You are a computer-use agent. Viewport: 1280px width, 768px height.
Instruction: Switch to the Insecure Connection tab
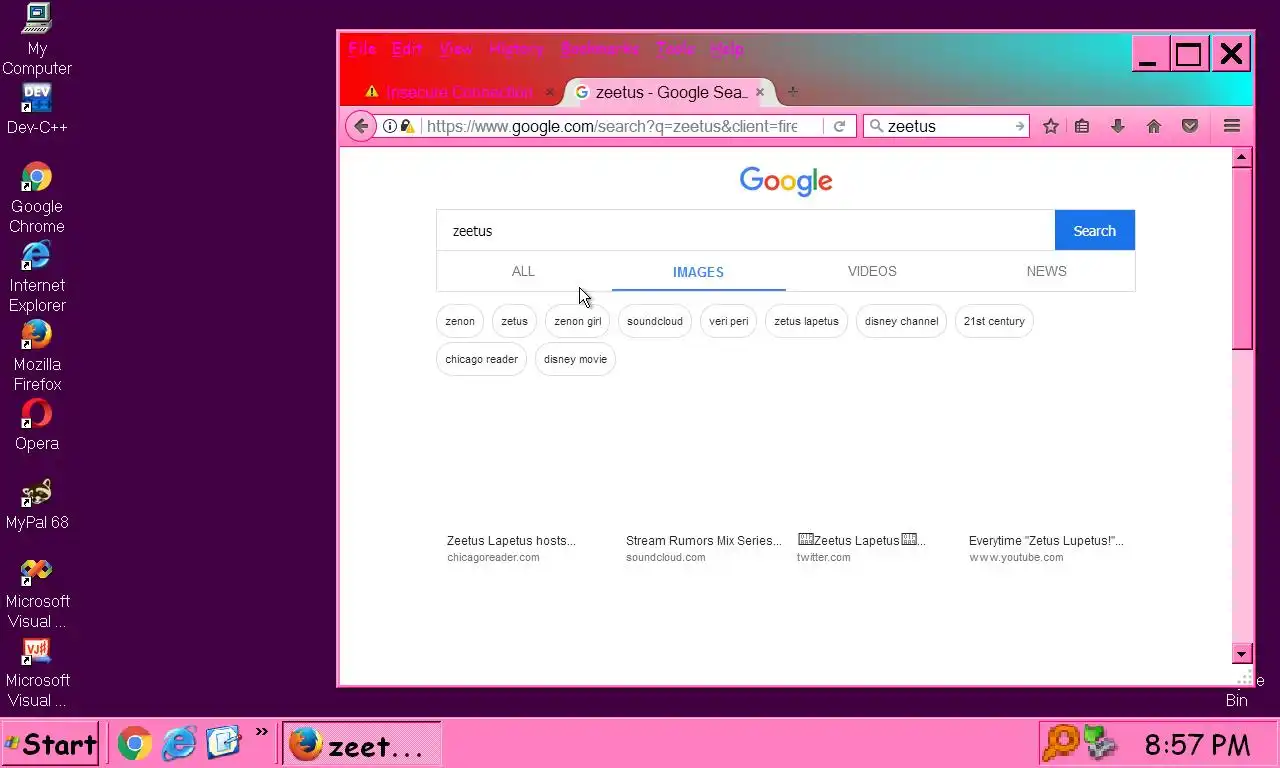coord(459,92)
